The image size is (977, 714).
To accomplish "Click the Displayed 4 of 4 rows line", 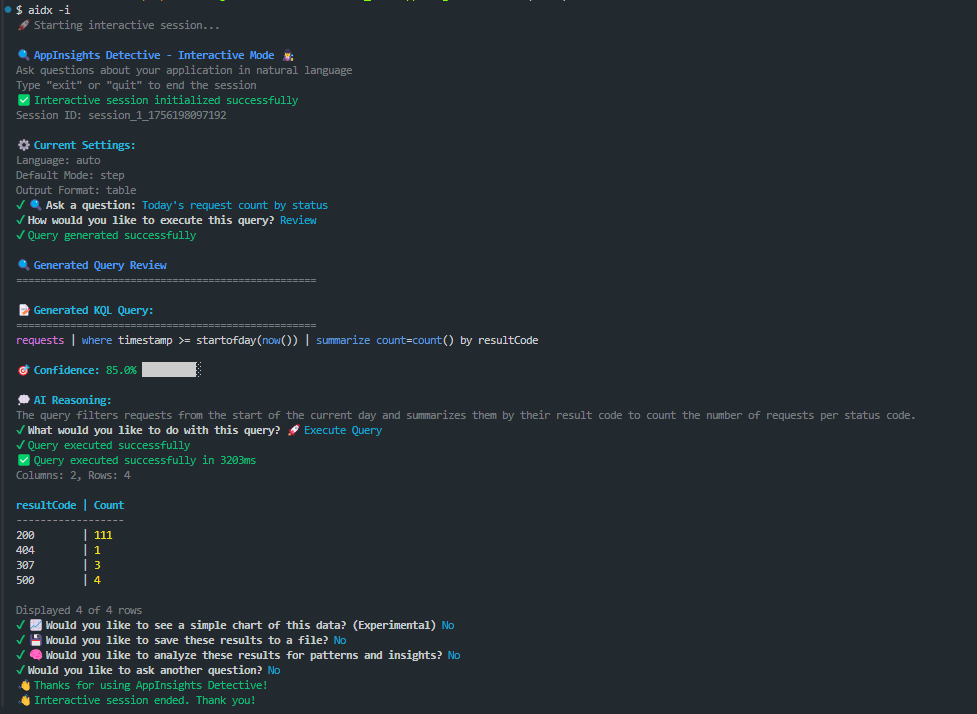I will (x=79, y=610).
